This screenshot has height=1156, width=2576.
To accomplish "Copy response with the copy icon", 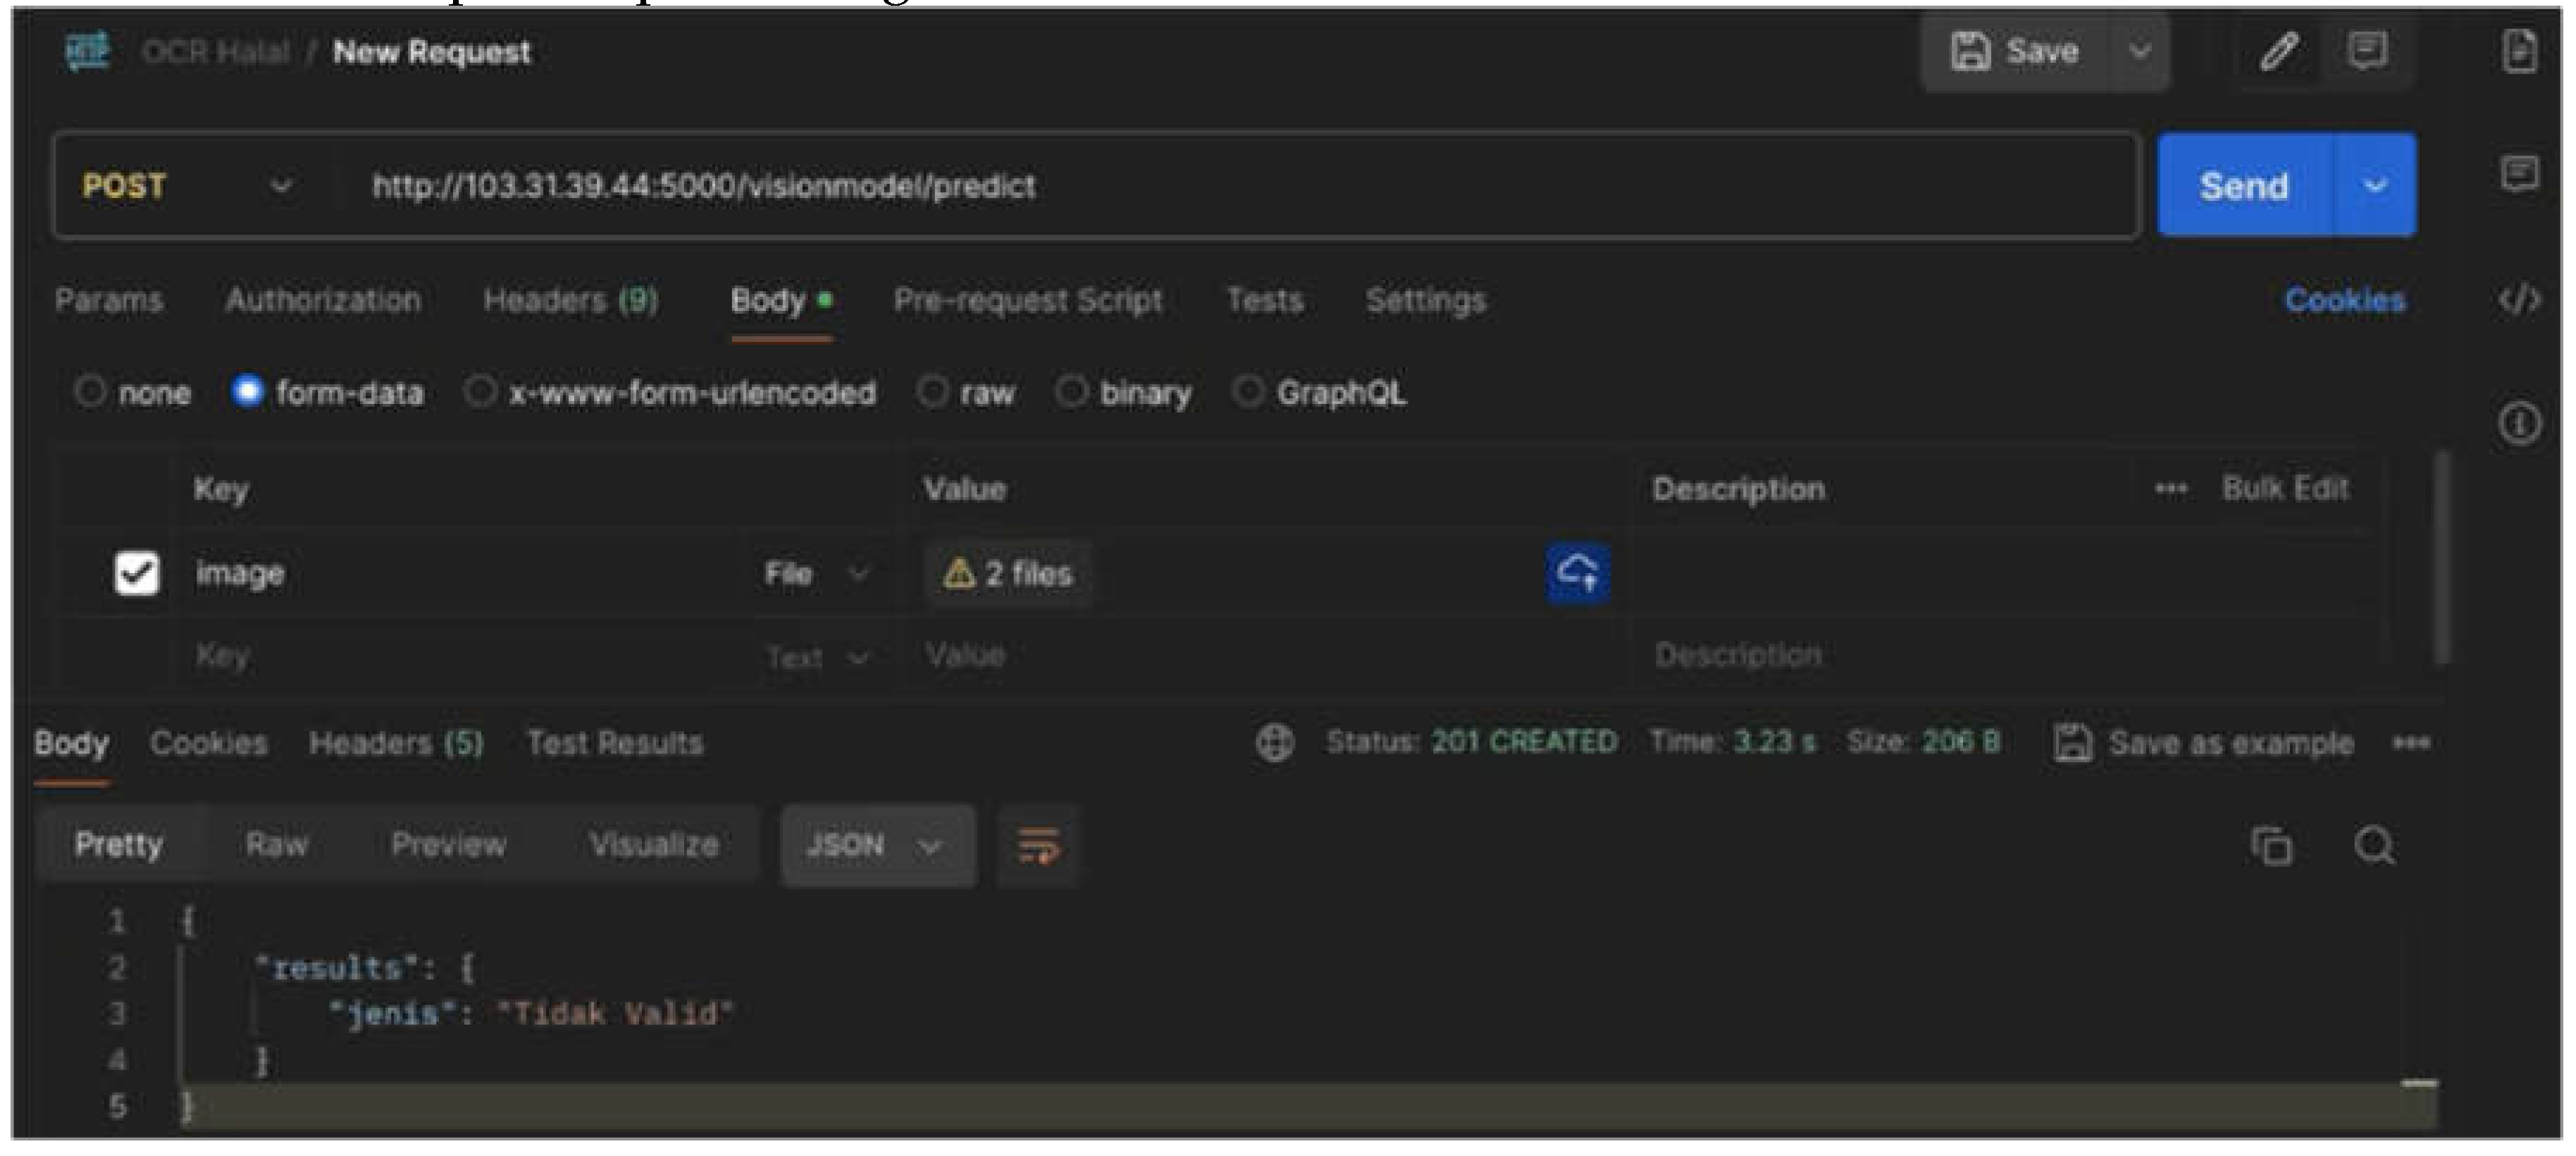I will [x=2271, y=846].
